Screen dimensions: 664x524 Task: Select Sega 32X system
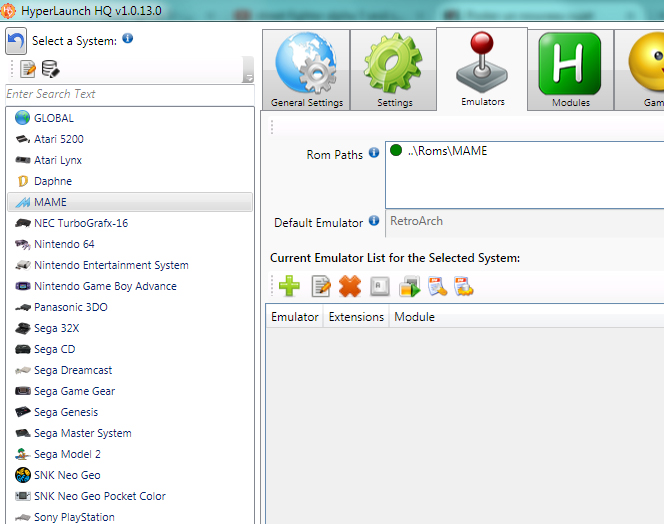(130, 328)
